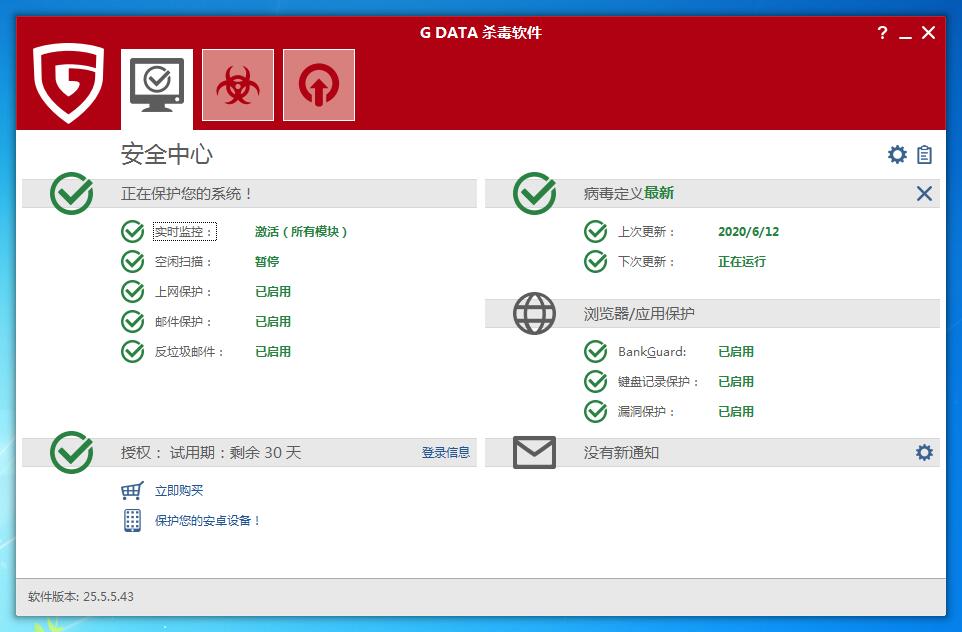Click the 上网保护 label
Image resolution: width=962 pixels, height=632 pixels.
183,291
